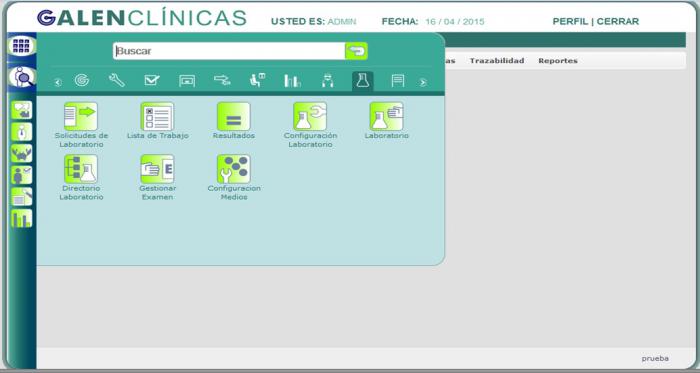The image size is (700, 373).
Task: Select the framed screen category icon
Action: [x=187, y=81]
